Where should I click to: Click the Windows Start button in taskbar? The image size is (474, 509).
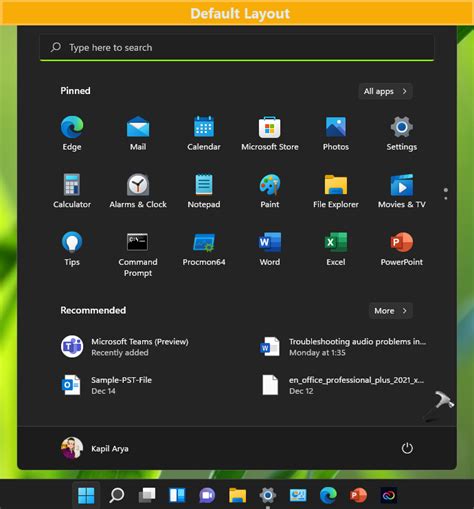tap(86, 495)
